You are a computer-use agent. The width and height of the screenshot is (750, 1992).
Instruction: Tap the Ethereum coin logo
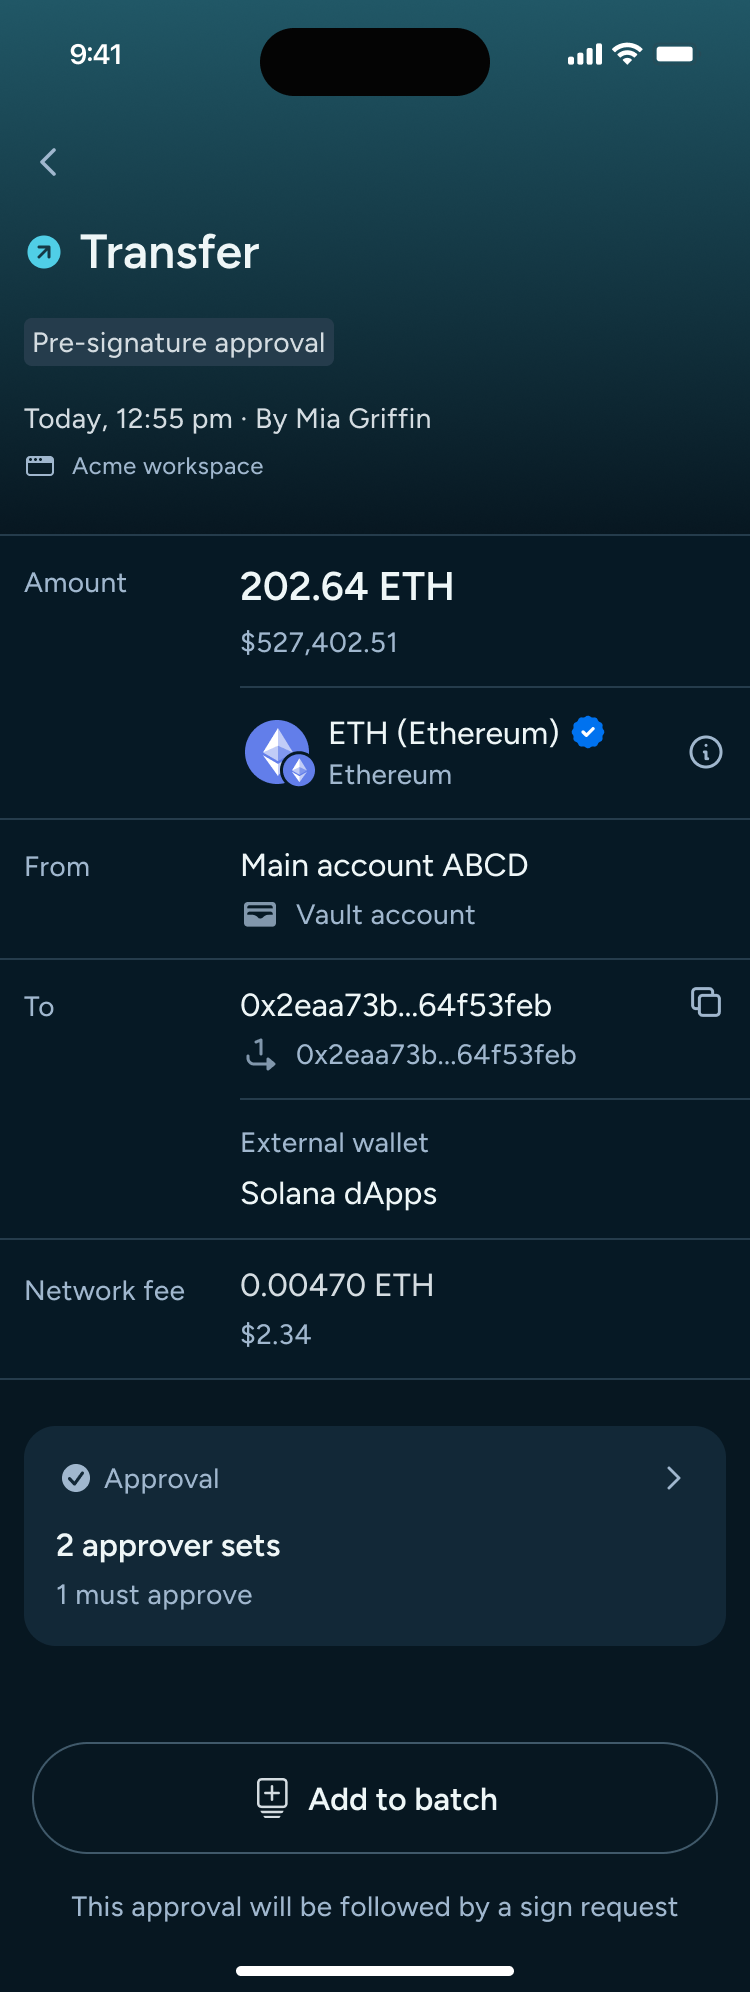coord(279,753)
